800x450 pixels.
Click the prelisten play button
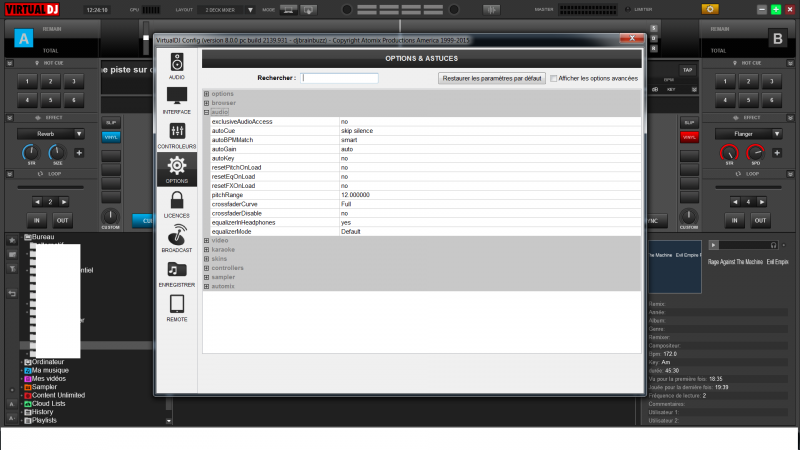[x=713, y=245]
